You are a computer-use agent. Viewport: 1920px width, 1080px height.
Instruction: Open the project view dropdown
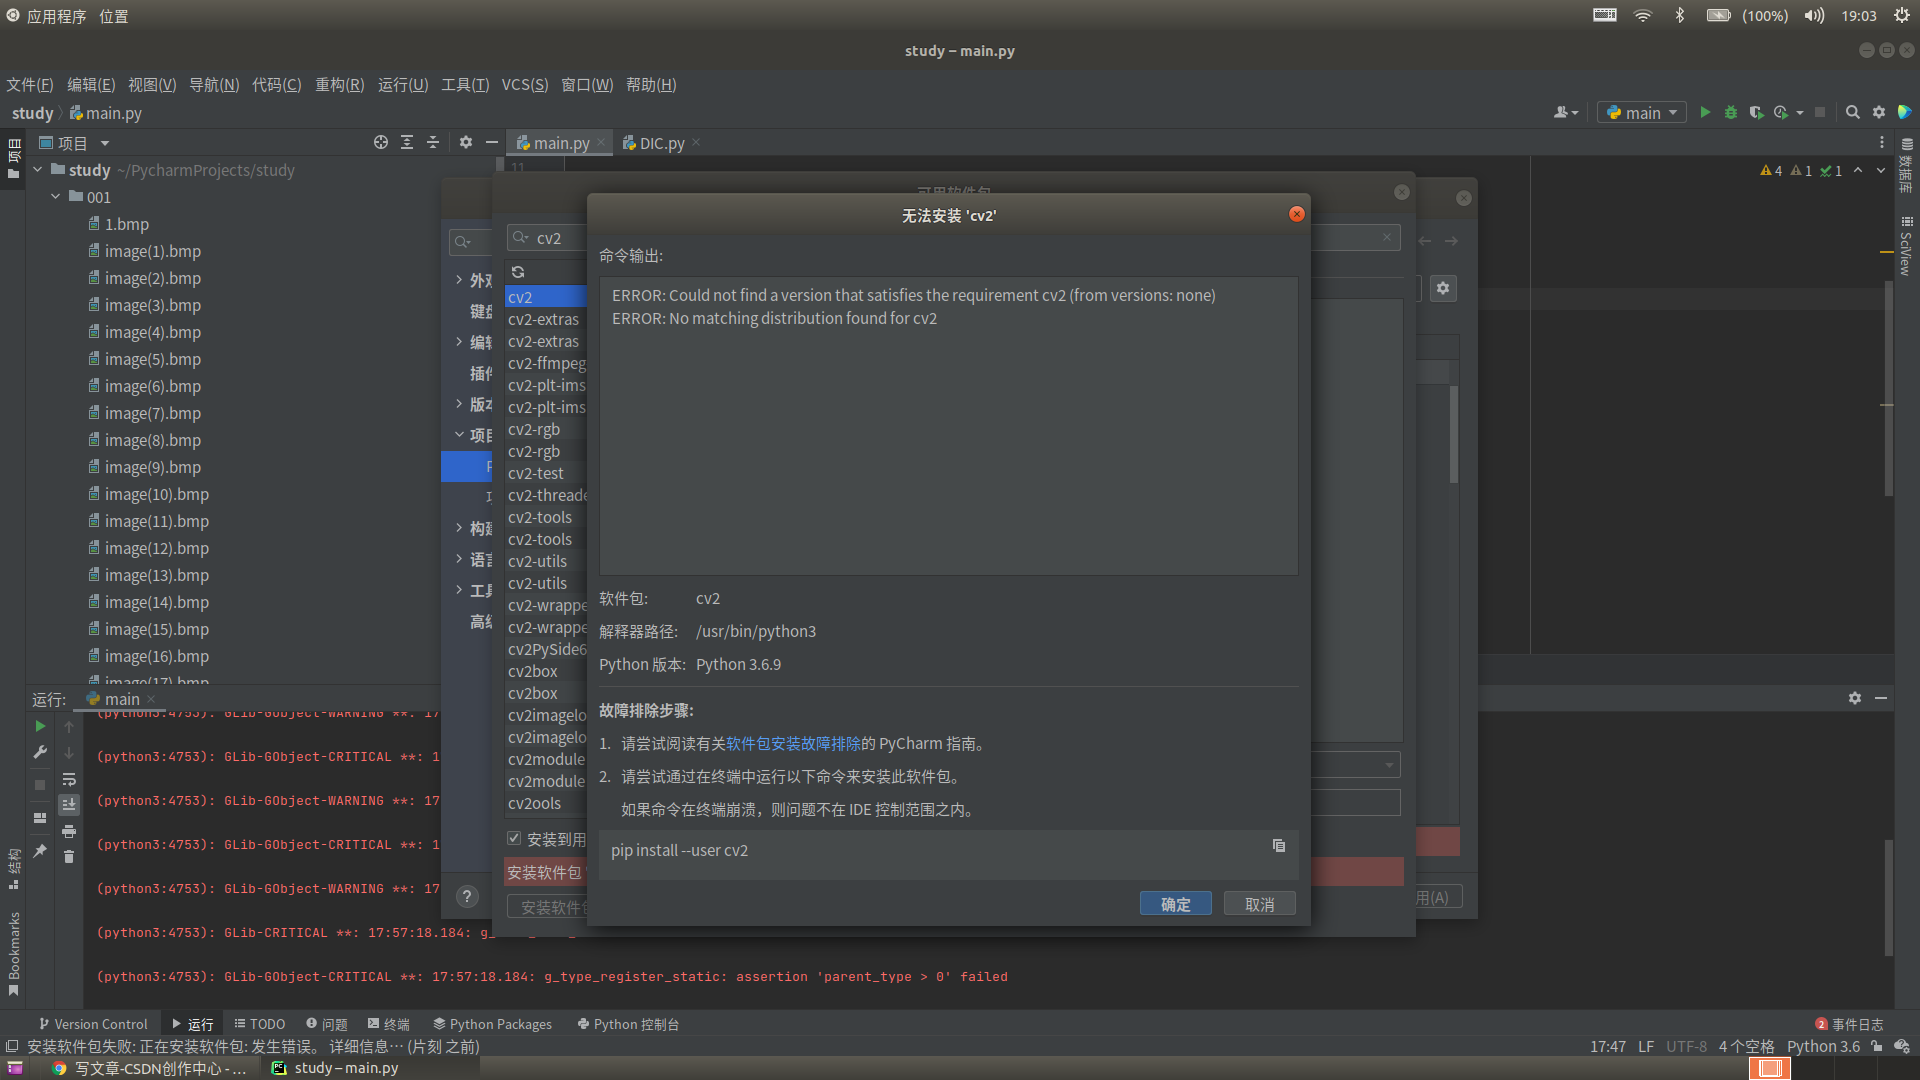coord(104,143)
